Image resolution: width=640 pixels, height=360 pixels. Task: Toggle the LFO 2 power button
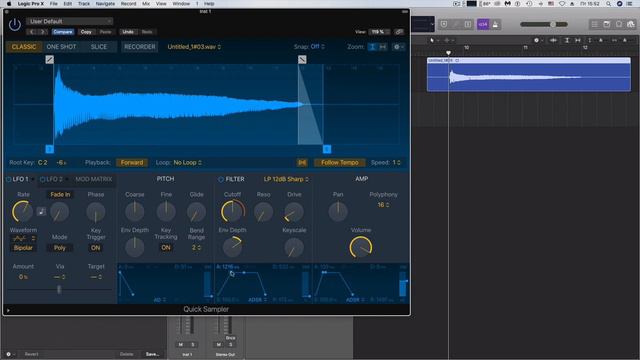[42, 179]
